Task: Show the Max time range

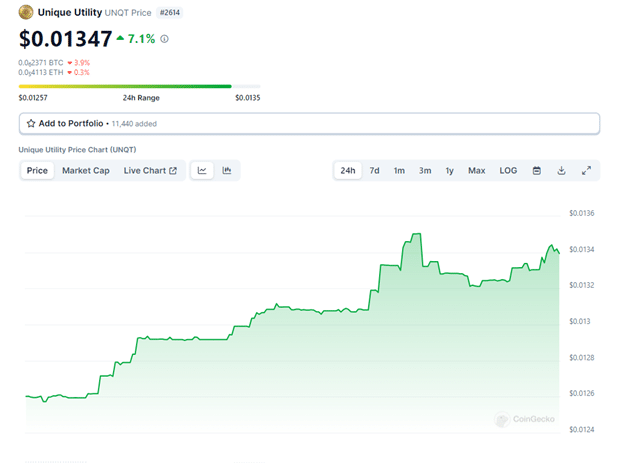Action: tap(477, 171)
